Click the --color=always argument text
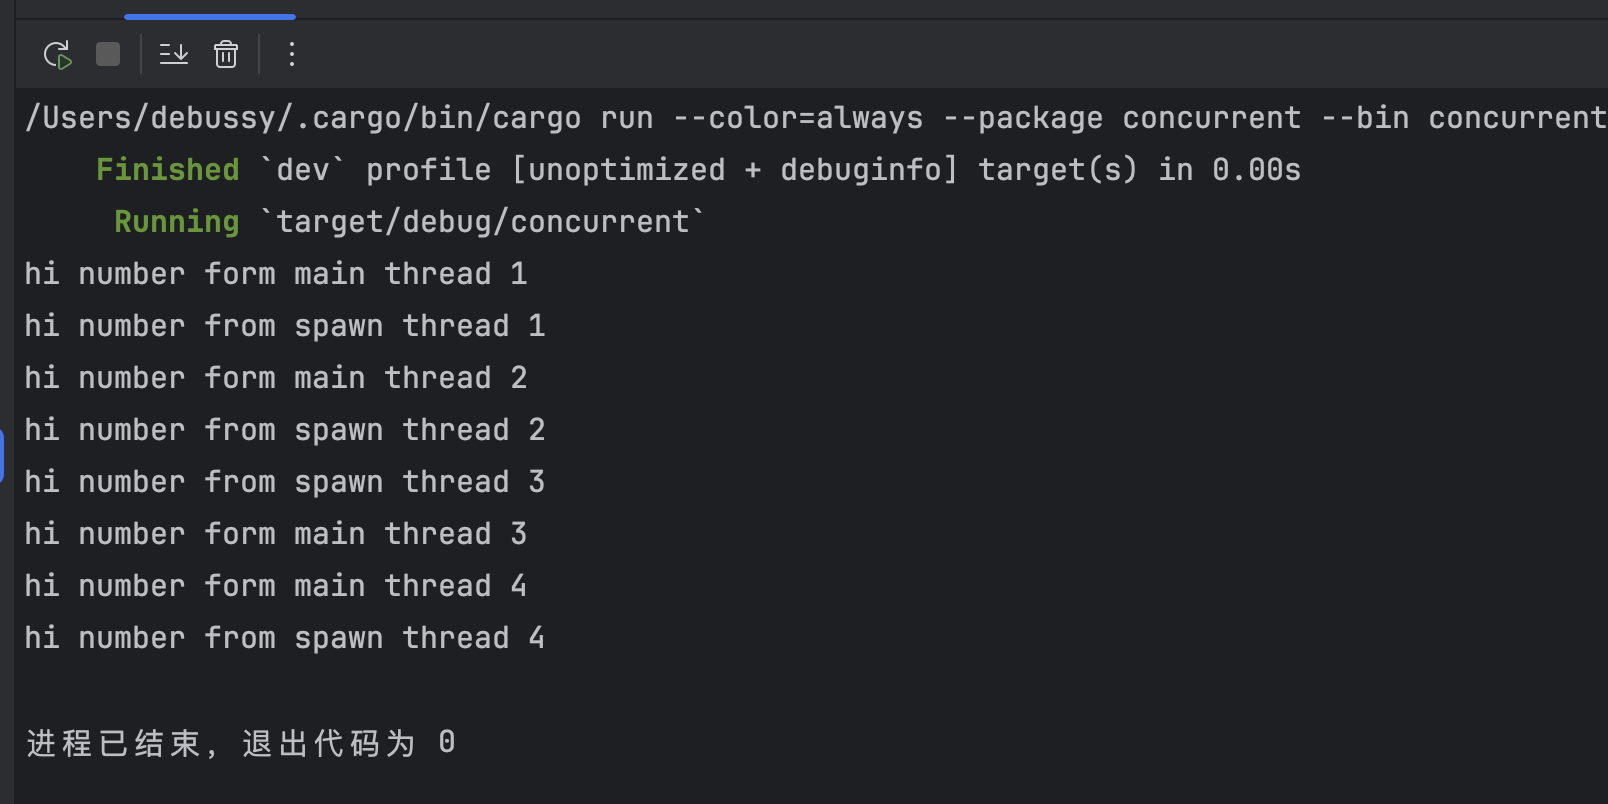This screenshot has height=804, width=1608. 797,118
